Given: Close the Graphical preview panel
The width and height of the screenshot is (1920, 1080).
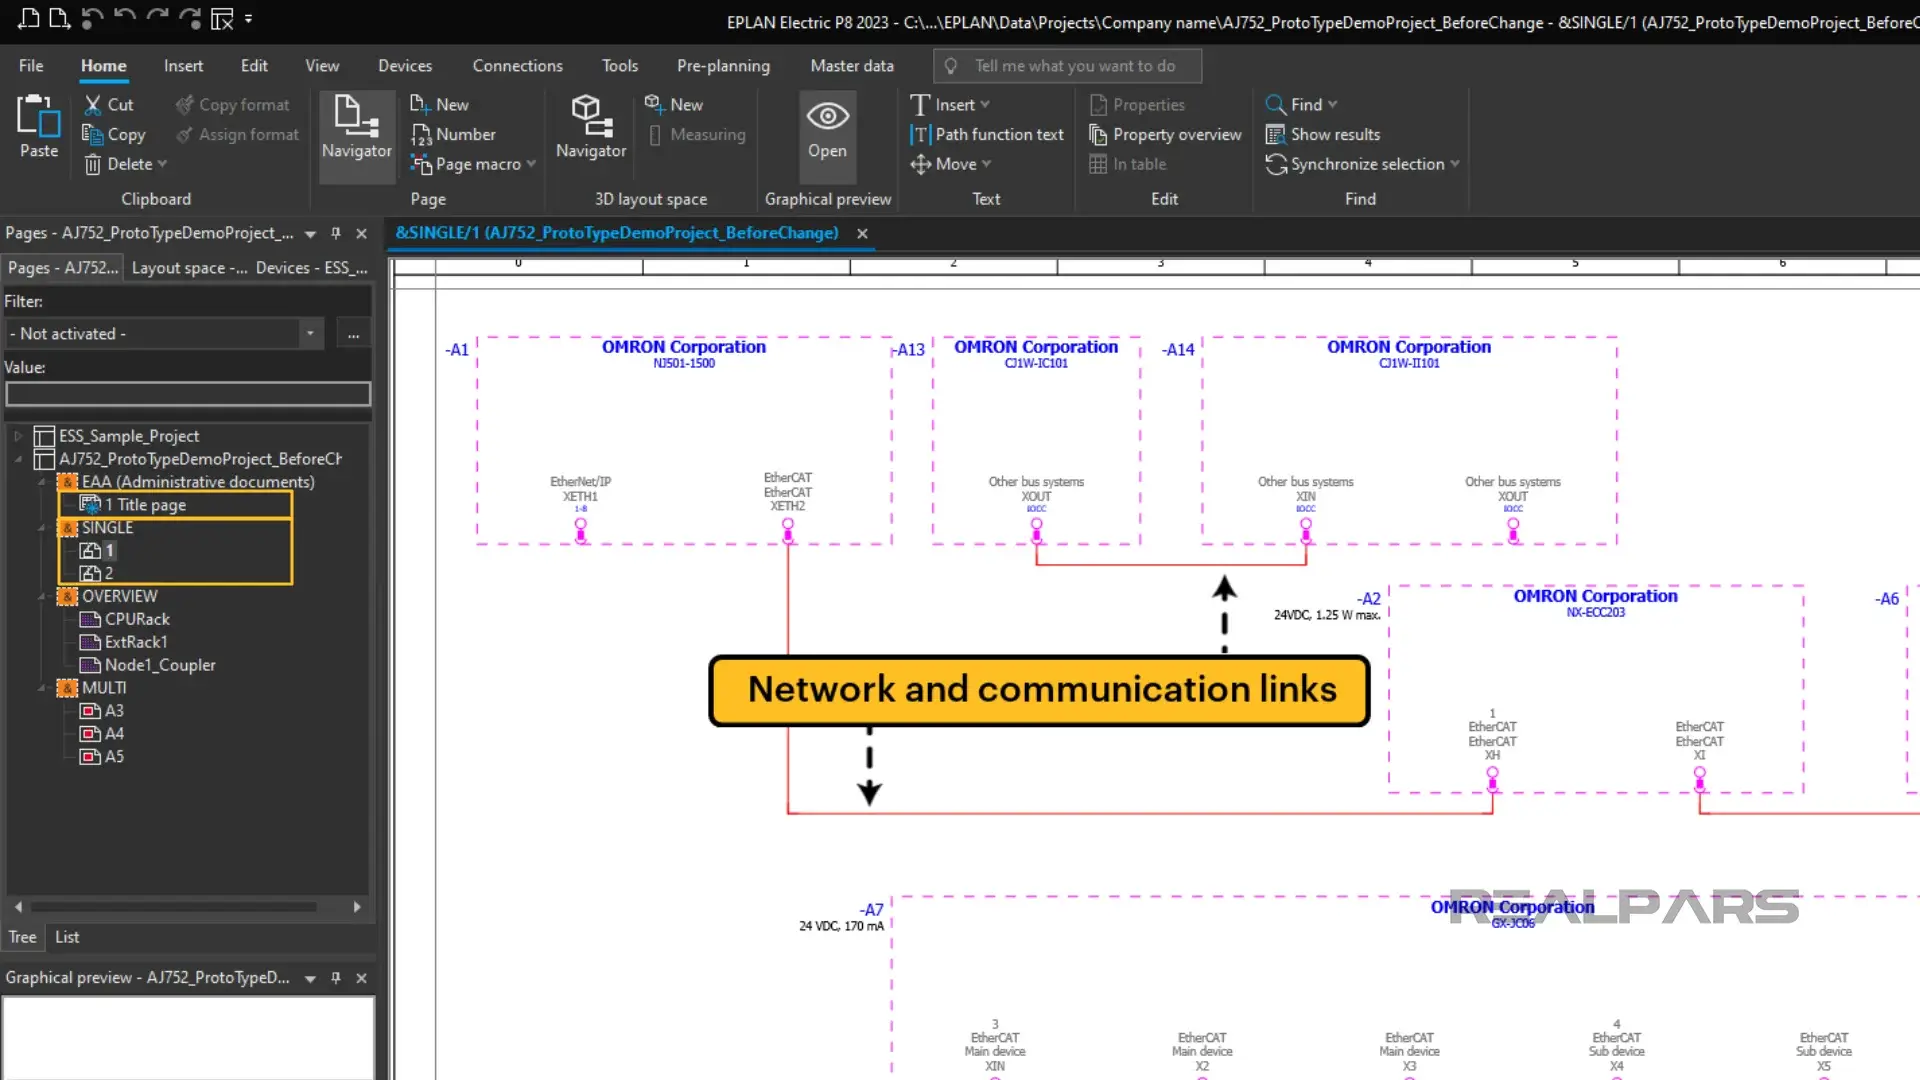Looking at the screenshot, I should click(x=362, y=978).
